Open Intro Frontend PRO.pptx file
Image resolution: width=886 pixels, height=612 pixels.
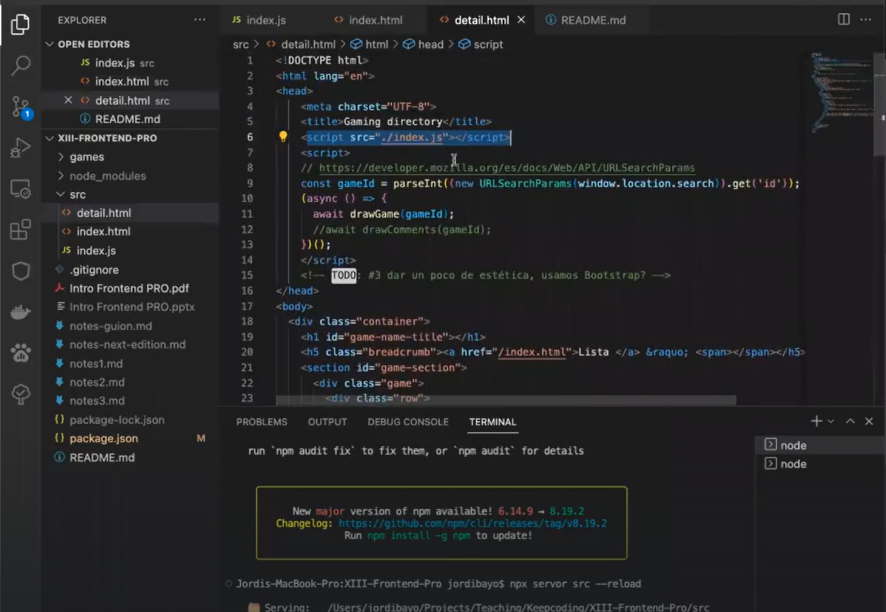132,307
